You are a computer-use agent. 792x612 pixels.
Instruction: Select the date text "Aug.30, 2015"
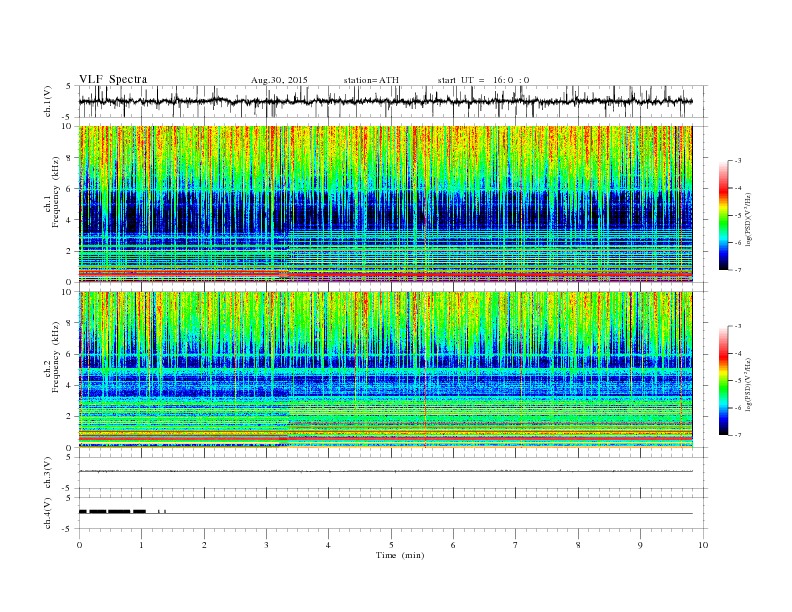[x=279, y=80]
